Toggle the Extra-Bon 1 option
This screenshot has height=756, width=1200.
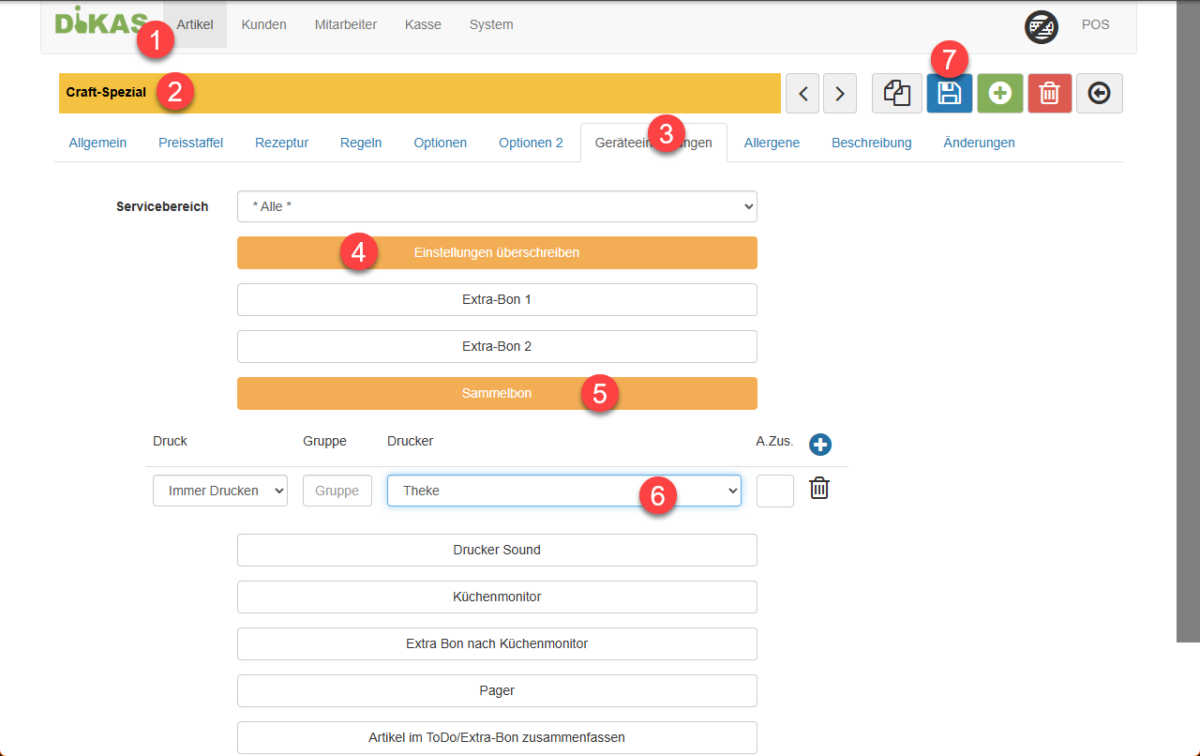(496, 299)
